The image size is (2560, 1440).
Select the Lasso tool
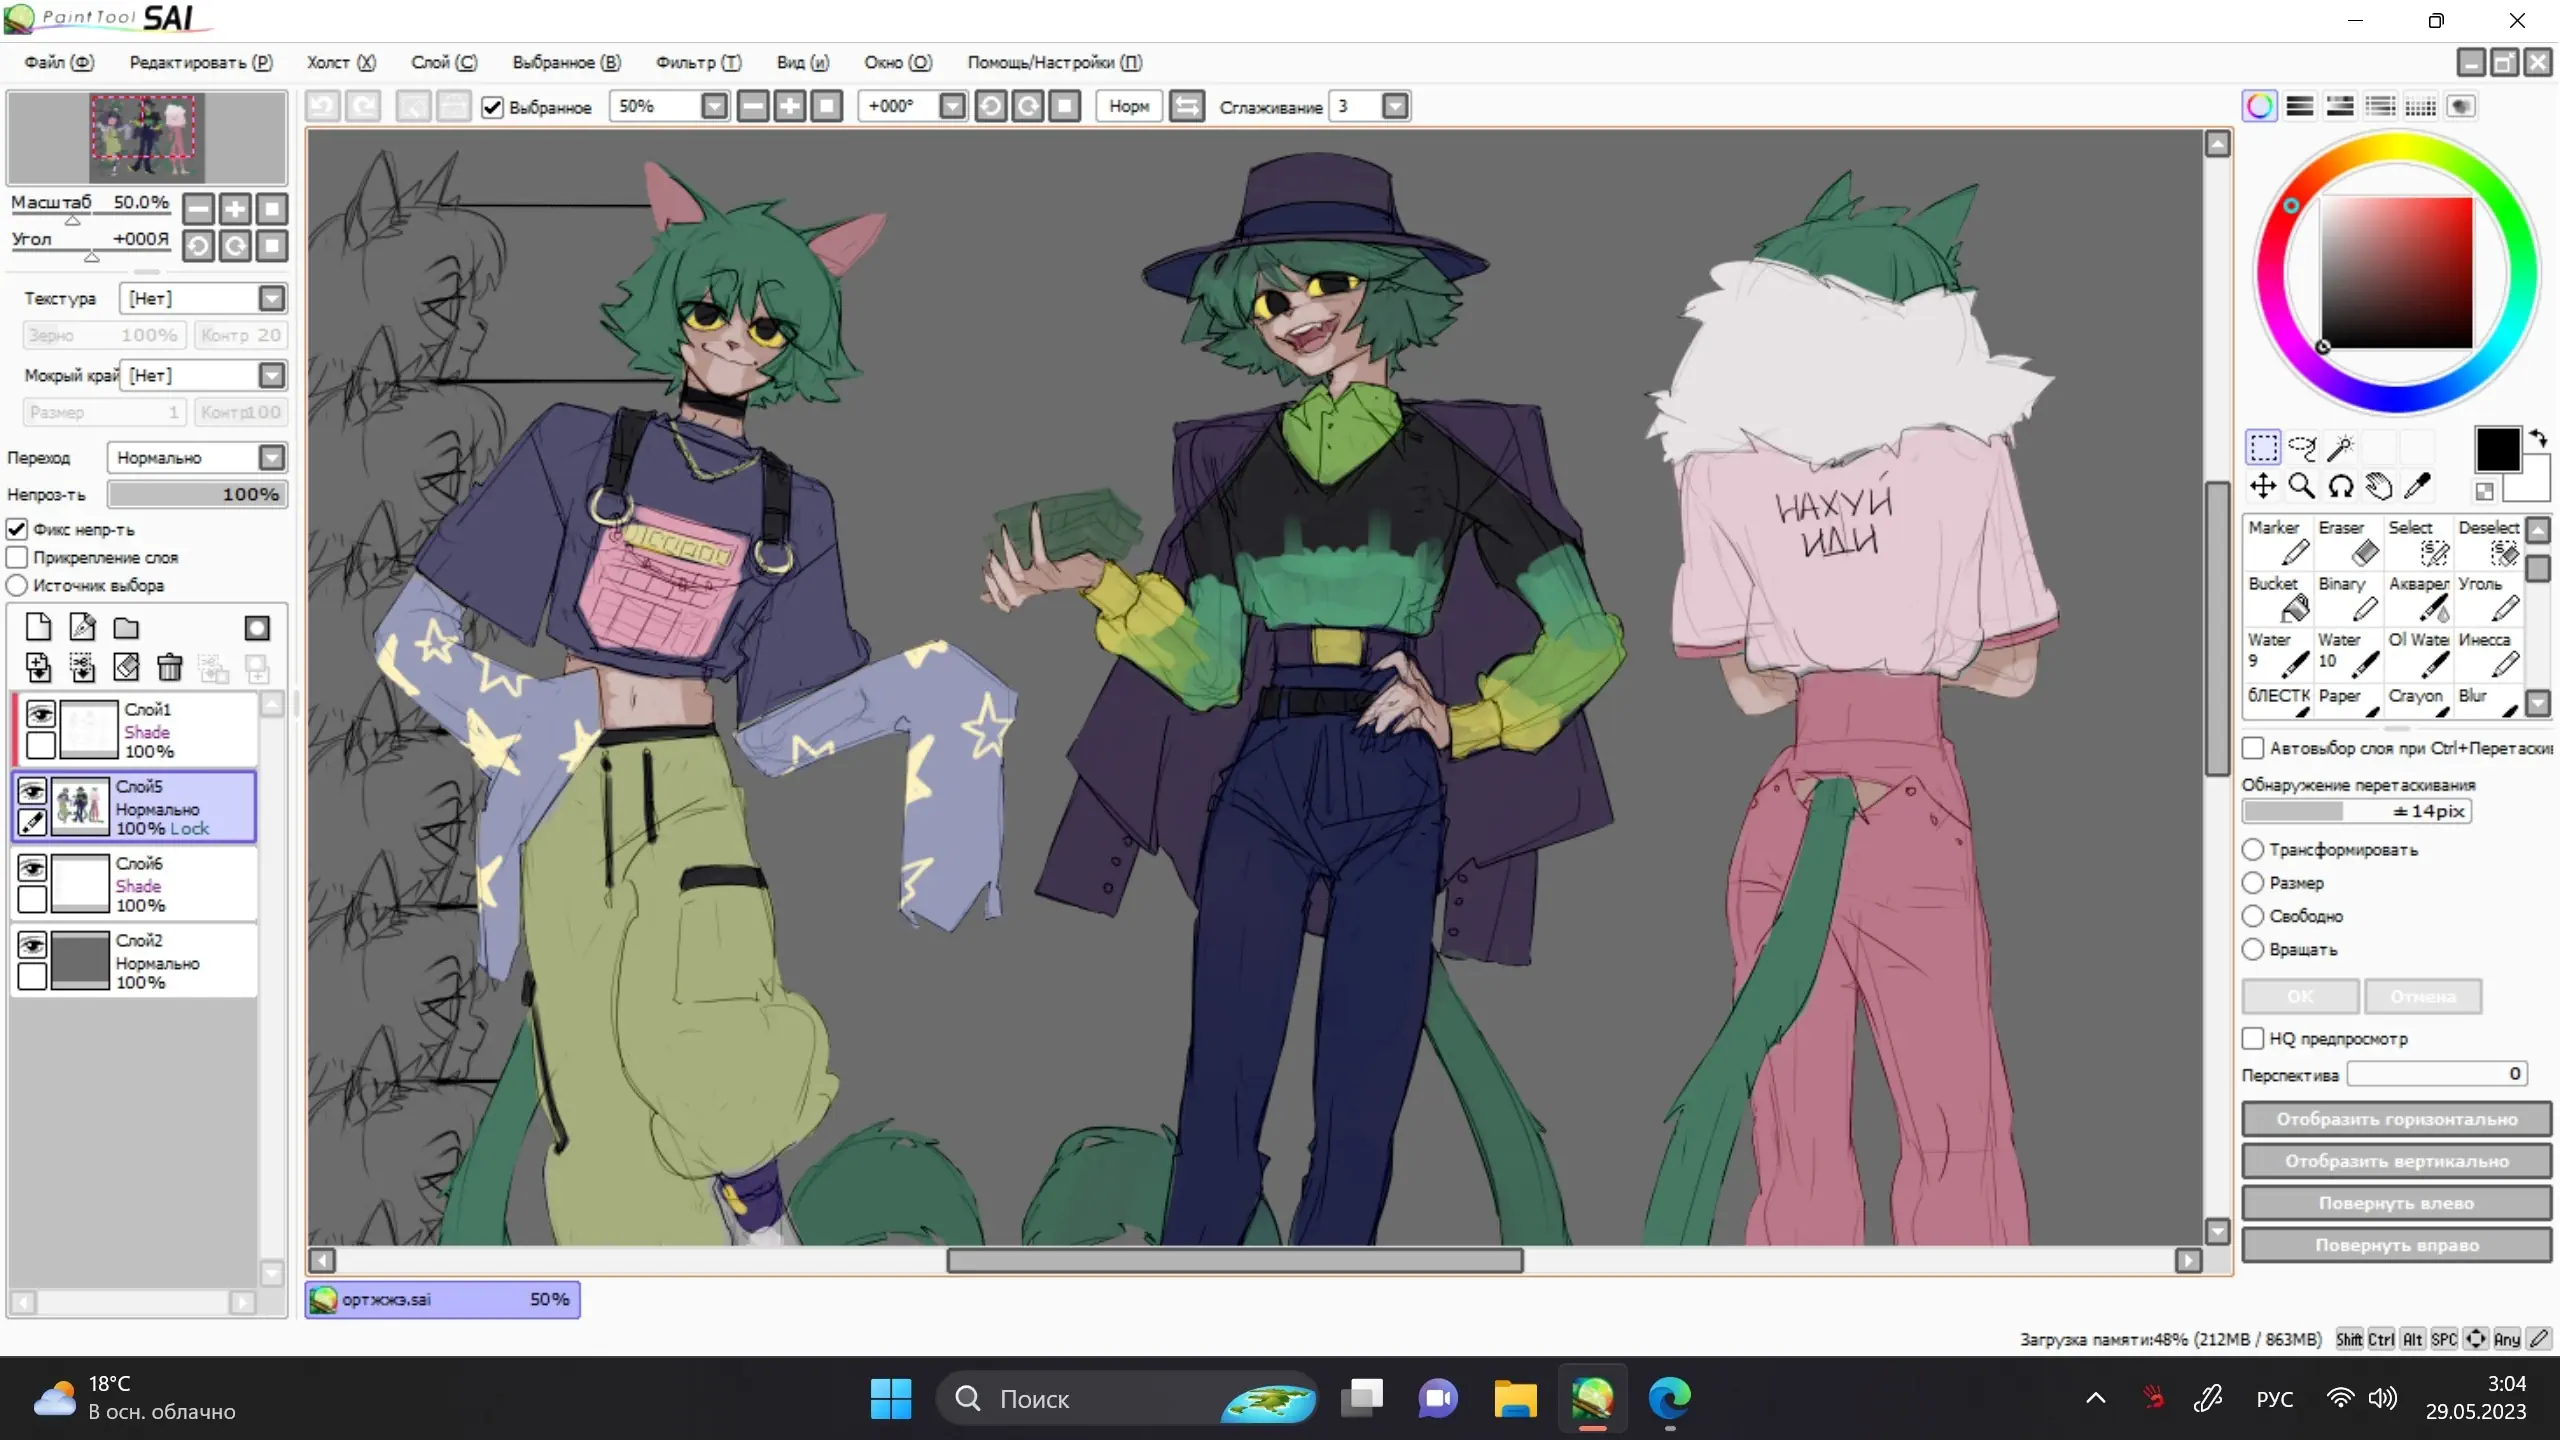2302,447
